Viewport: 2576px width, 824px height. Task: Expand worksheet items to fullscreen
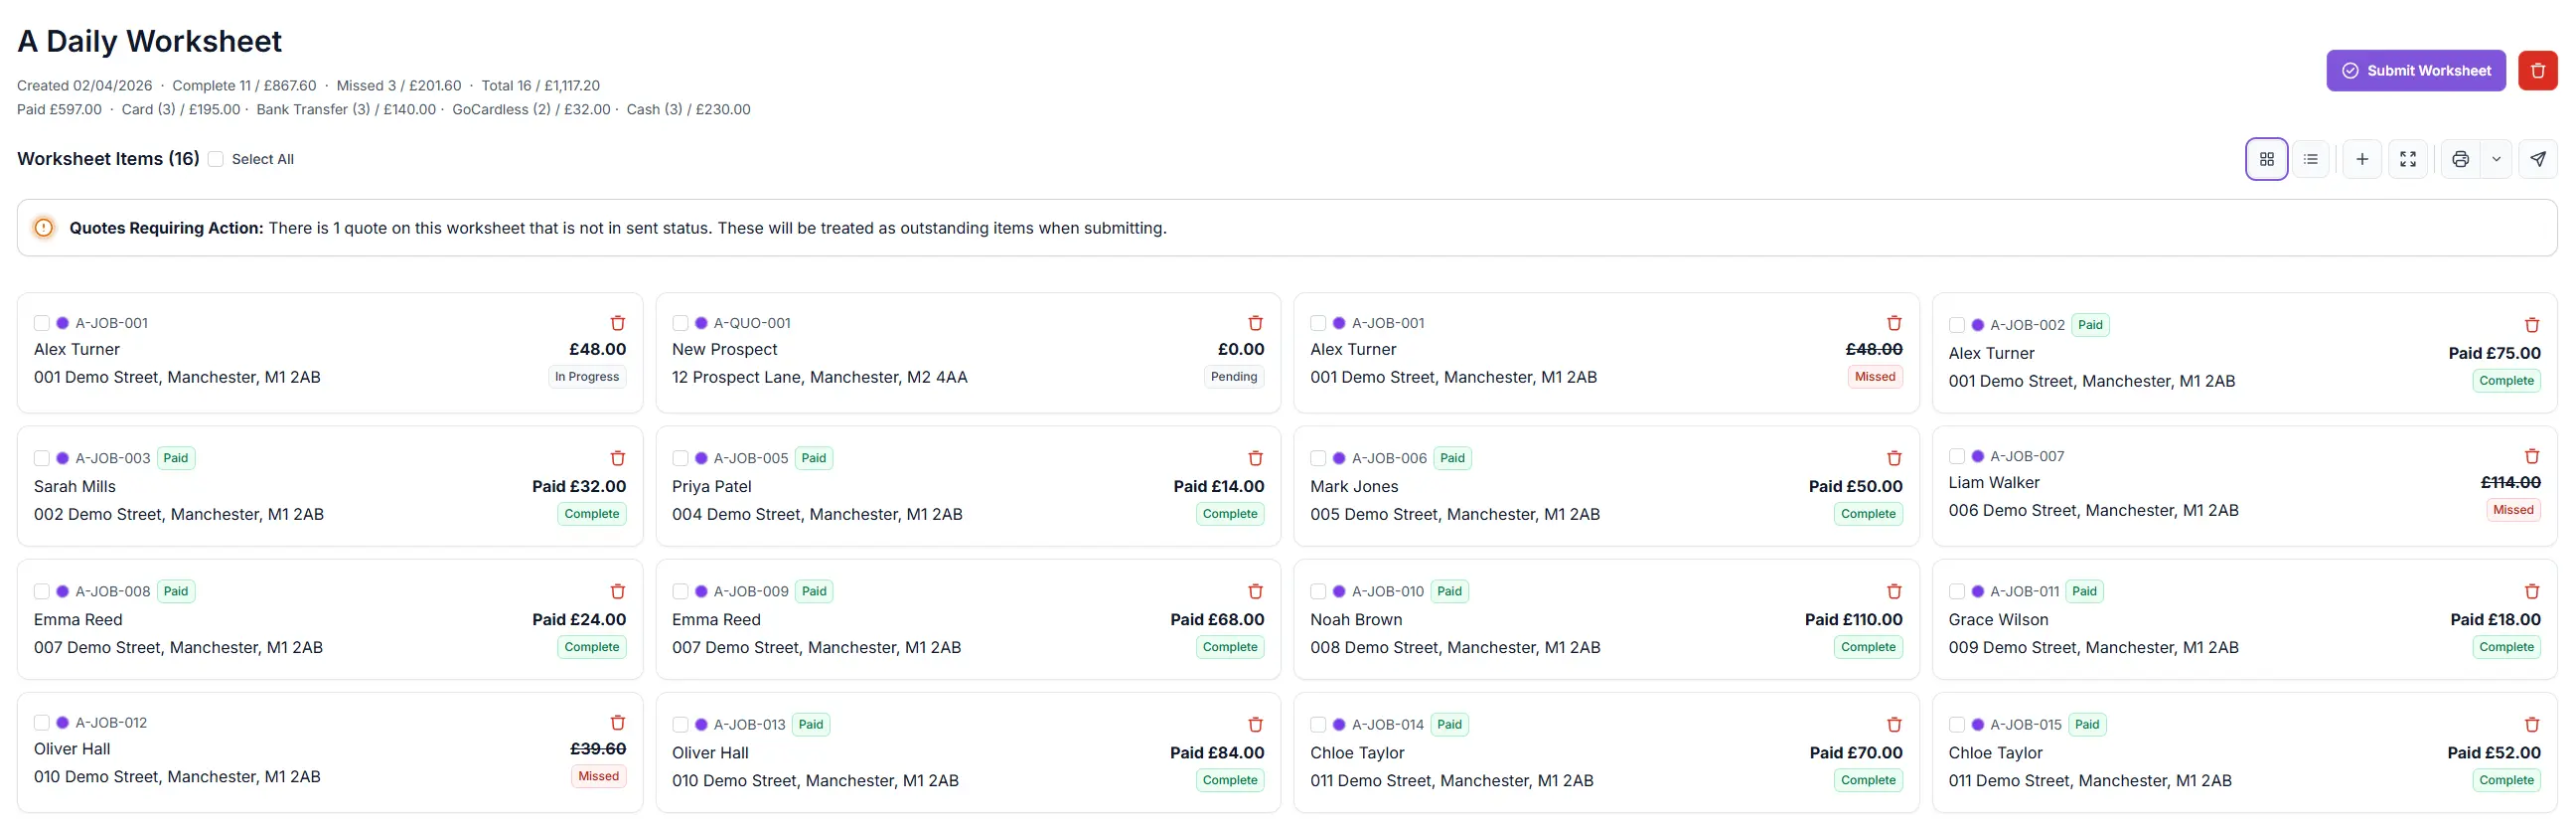coord(2408,158)
